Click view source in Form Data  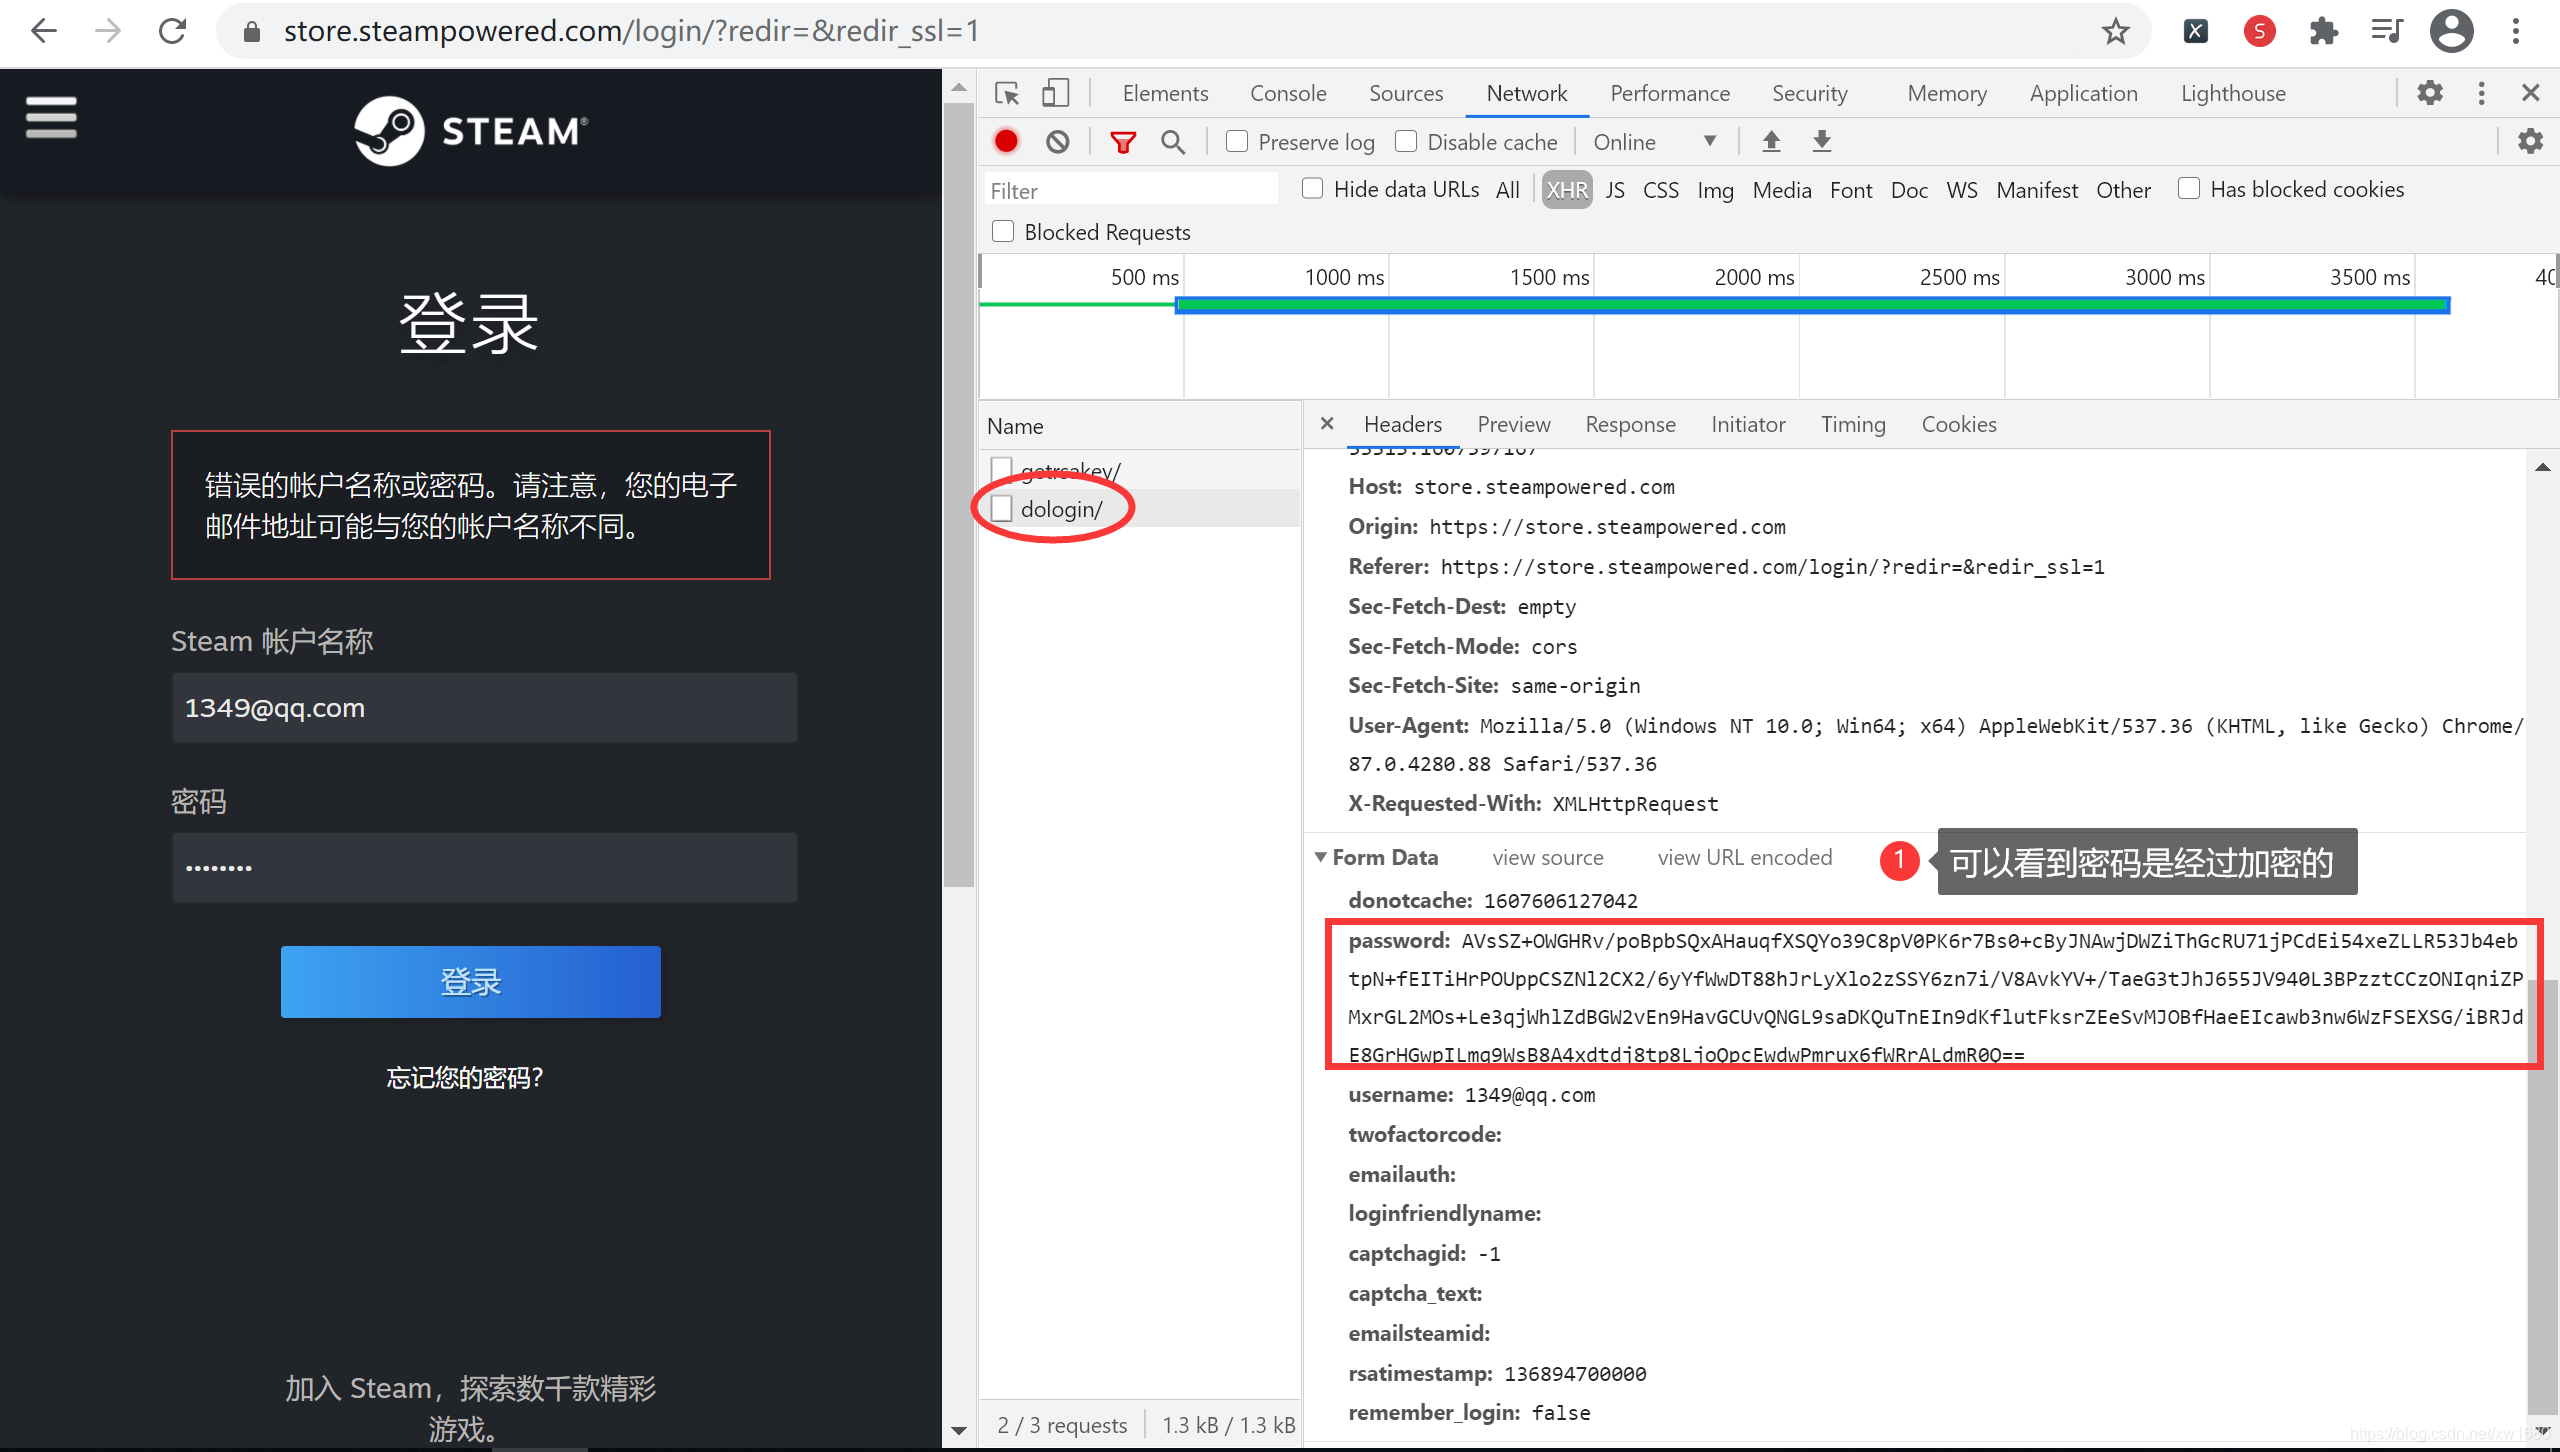[x=1547, y=858]
